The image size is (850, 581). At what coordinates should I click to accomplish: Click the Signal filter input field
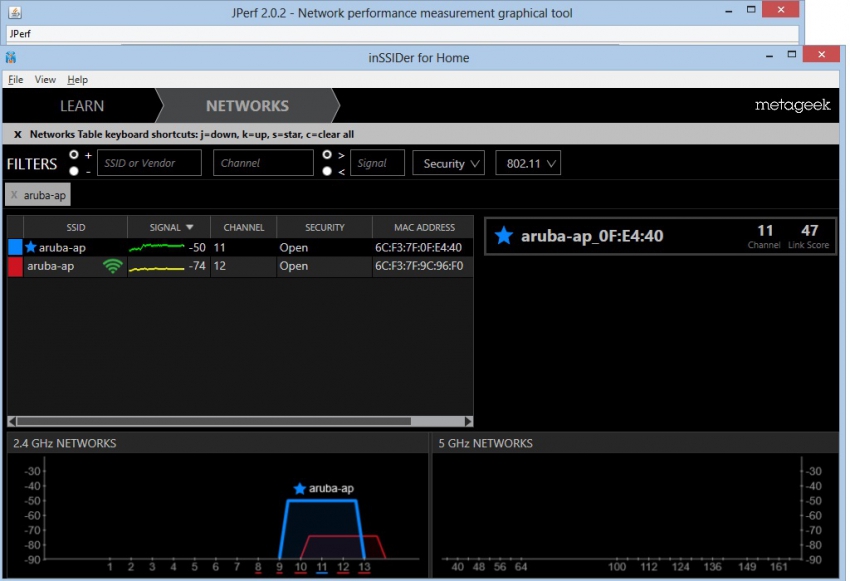(377, 163)
